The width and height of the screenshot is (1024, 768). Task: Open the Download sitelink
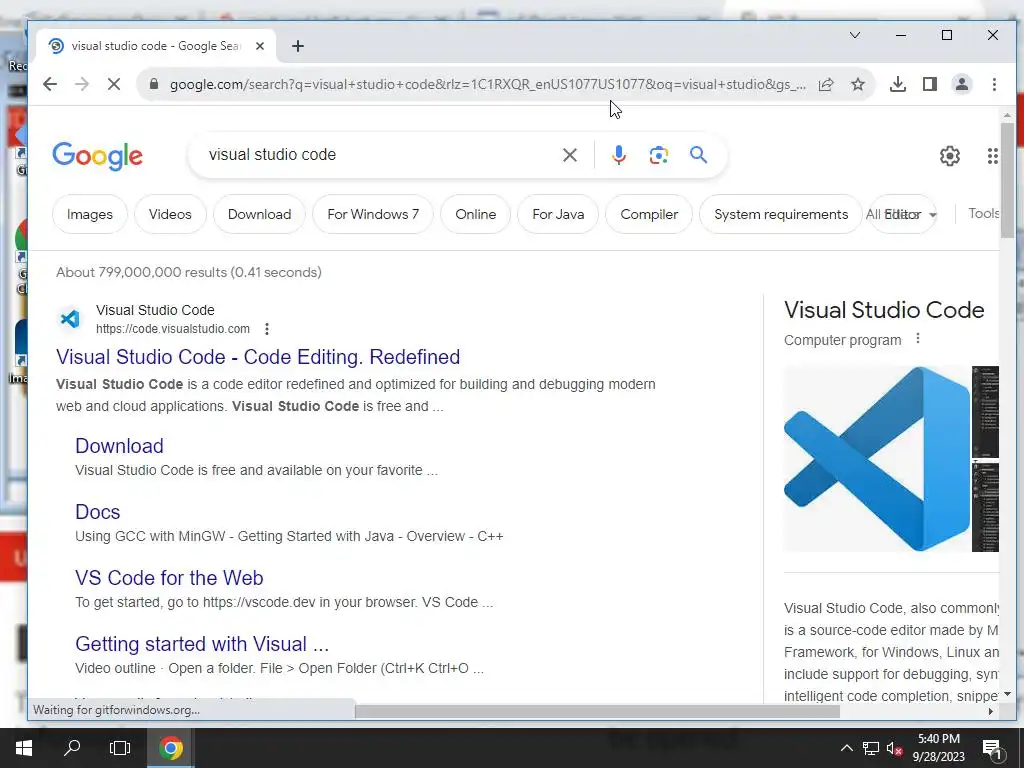coord(120,446)
